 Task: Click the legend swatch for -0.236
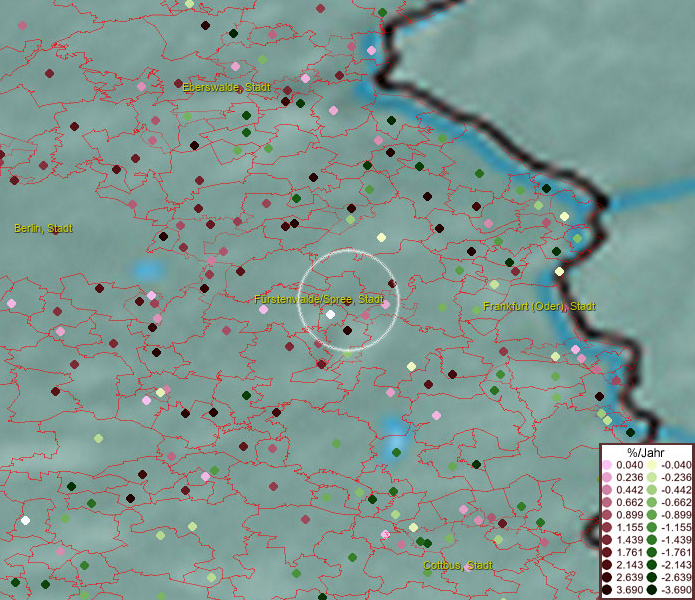click(x=652, y=477)
